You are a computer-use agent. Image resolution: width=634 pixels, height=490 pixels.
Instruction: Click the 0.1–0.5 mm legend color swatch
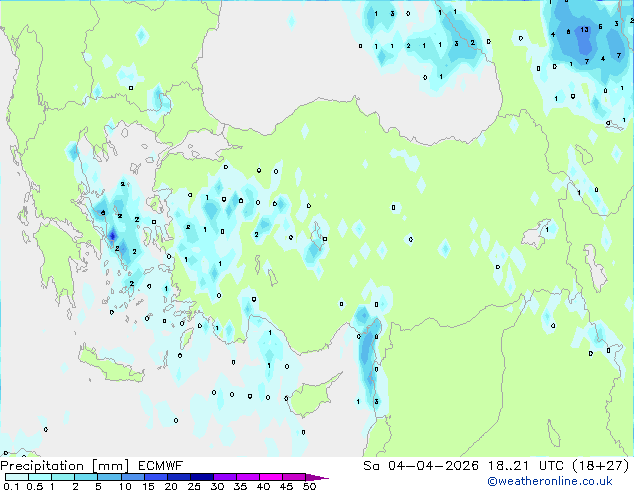click(17, 477)
